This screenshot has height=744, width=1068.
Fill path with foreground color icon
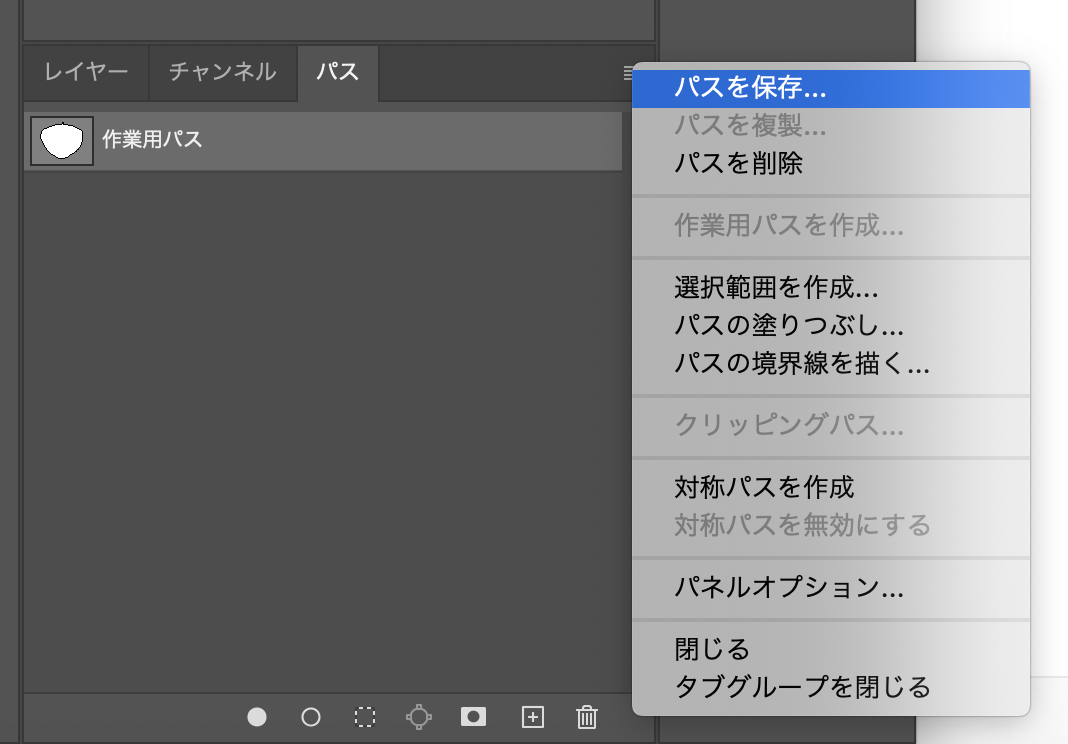(x=256, y=717)
